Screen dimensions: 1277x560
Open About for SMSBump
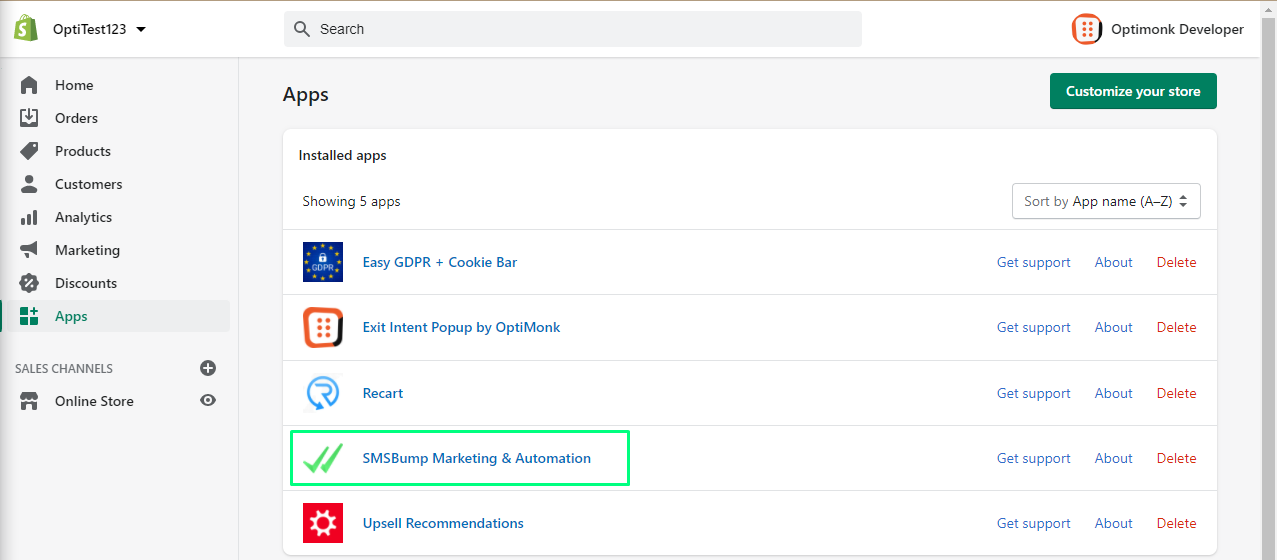coord(1113,458)
